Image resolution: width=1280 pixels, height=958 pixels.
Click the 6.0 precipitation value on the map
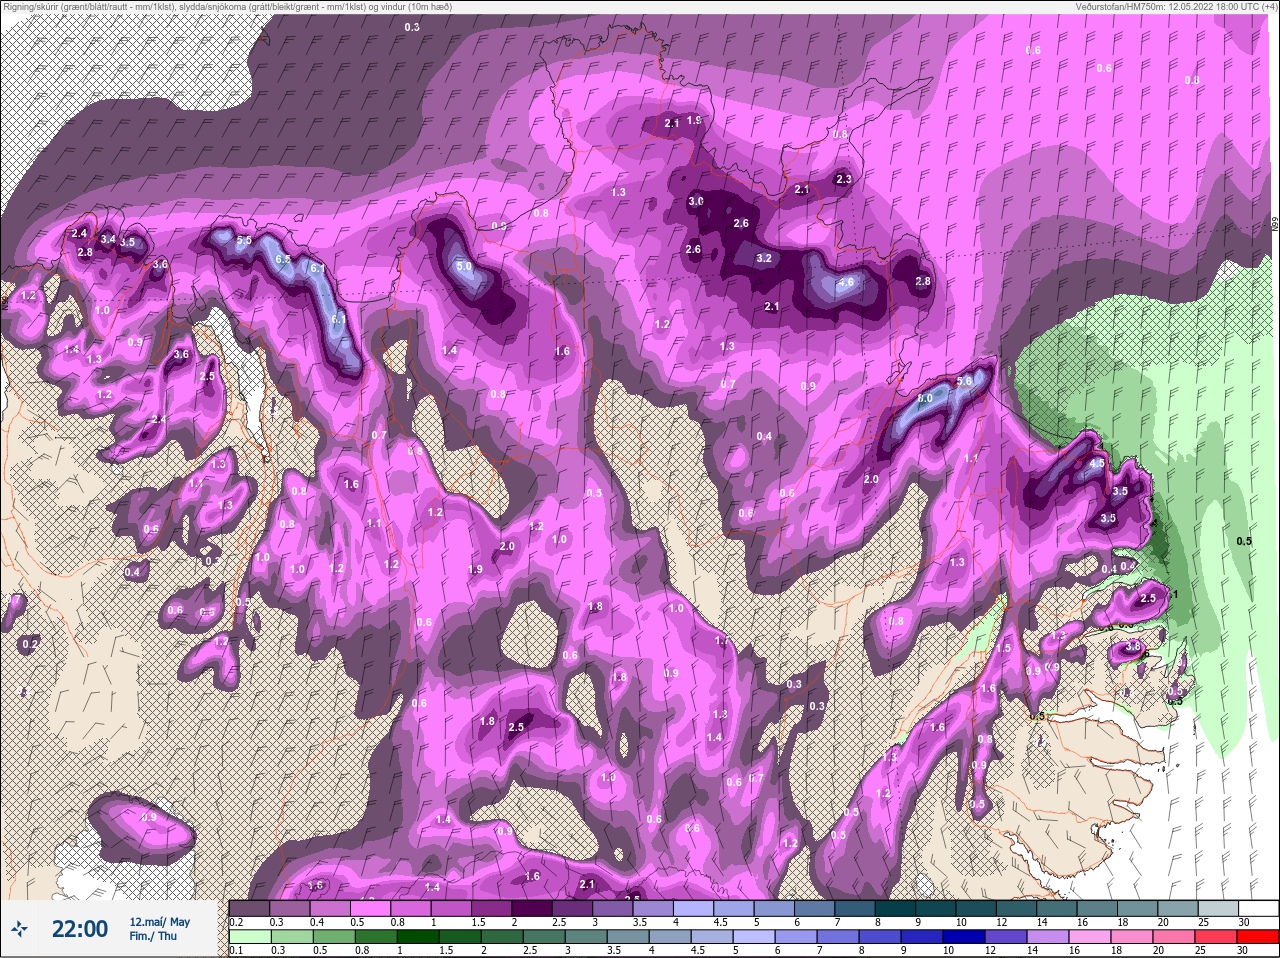[925, 398]
